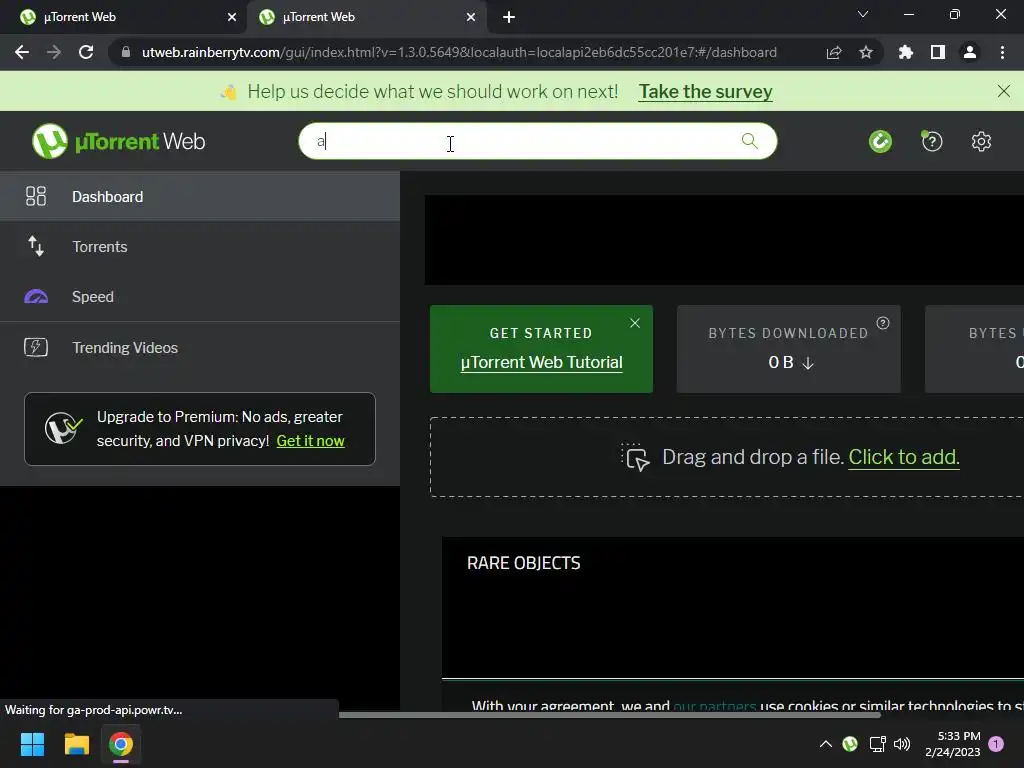Click the site lock icon
1024x768 pixels.
[x=126, y=52]
